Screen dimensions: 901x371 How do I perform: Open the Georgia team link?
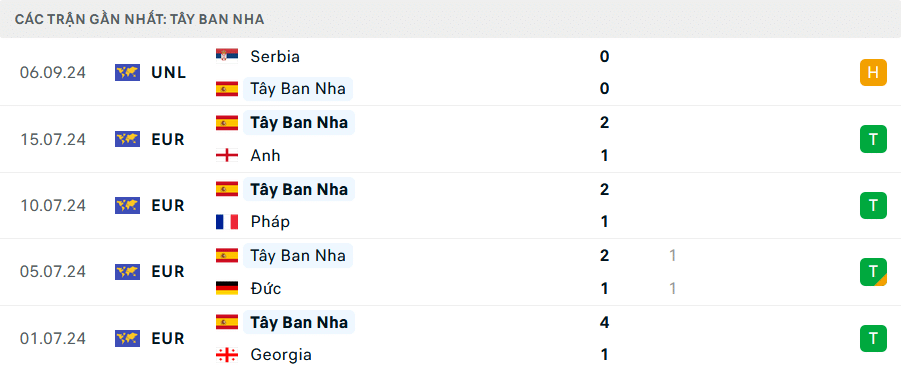[279, 355]
